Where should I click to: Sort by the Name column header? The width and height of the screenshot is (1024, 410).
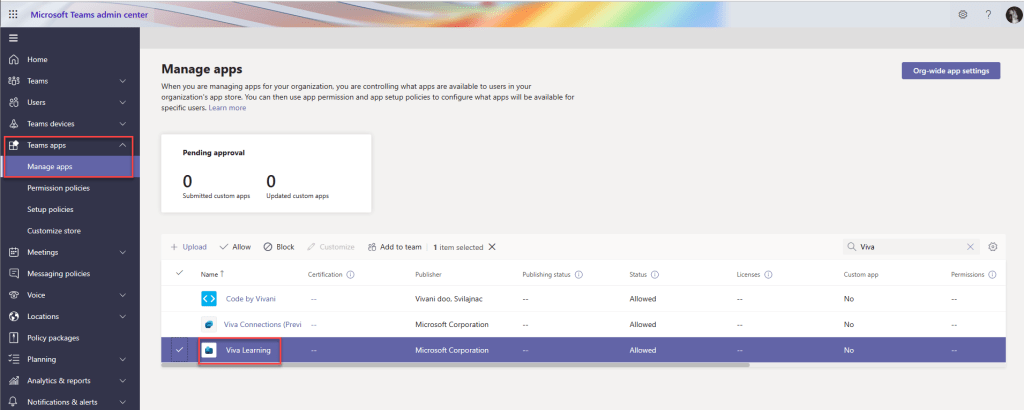212,275
